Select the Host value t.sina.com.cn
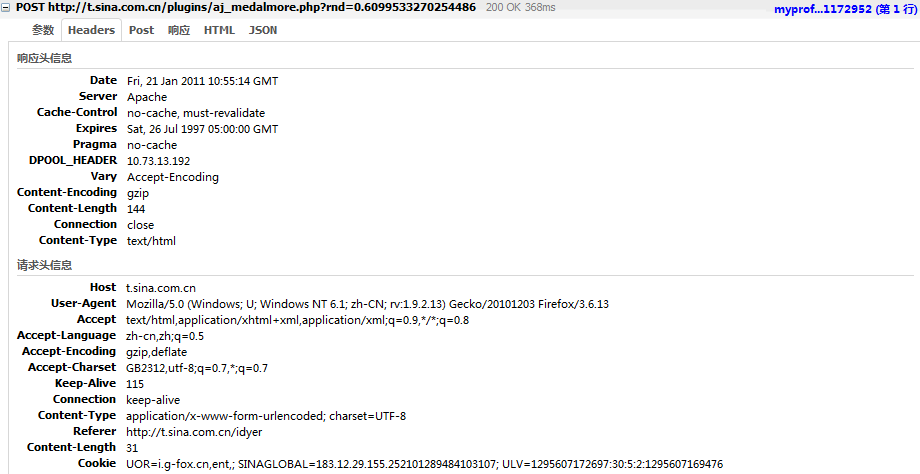This screenshot has width=920, height=474. pos(161,288)
